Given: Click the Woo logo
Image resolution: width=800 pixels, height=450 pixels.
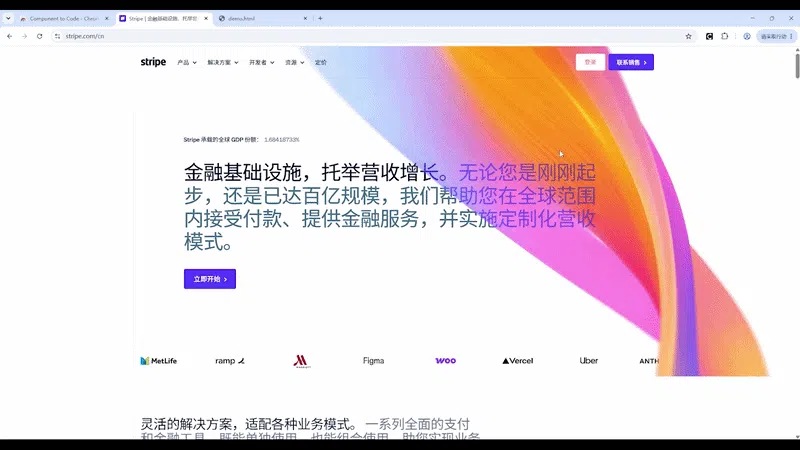Looking at the screenshot, I should click(445, 361).
